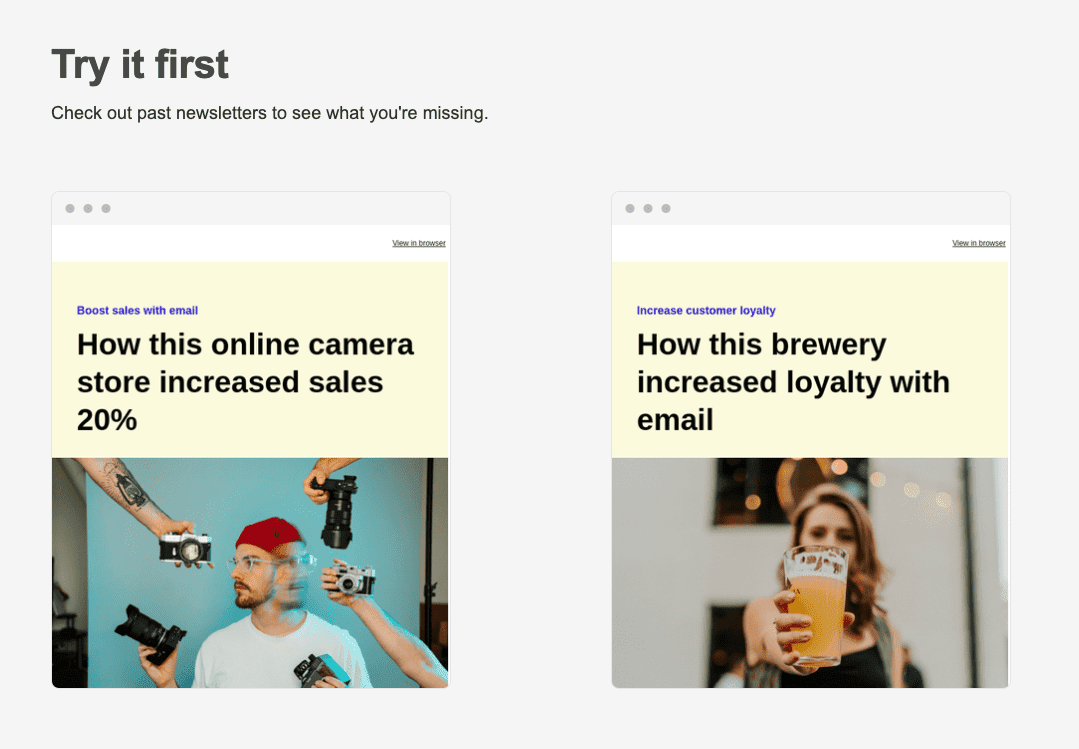Viewport: 1079px width, 749px height.
Task: Click the first window dot on the left card
Action: [69, 209]
